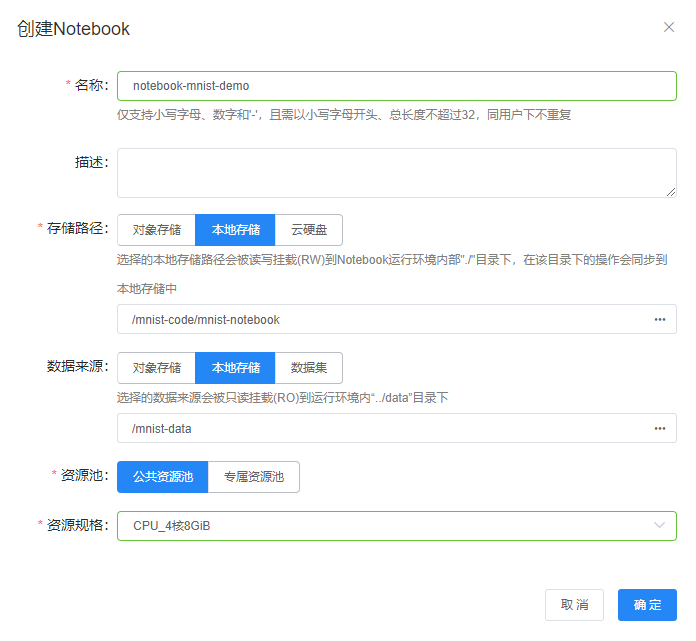The height and width of the screenshot is (641, 696).
Task: Select 对象存储 for 数据来源
Action: point(156,368)
